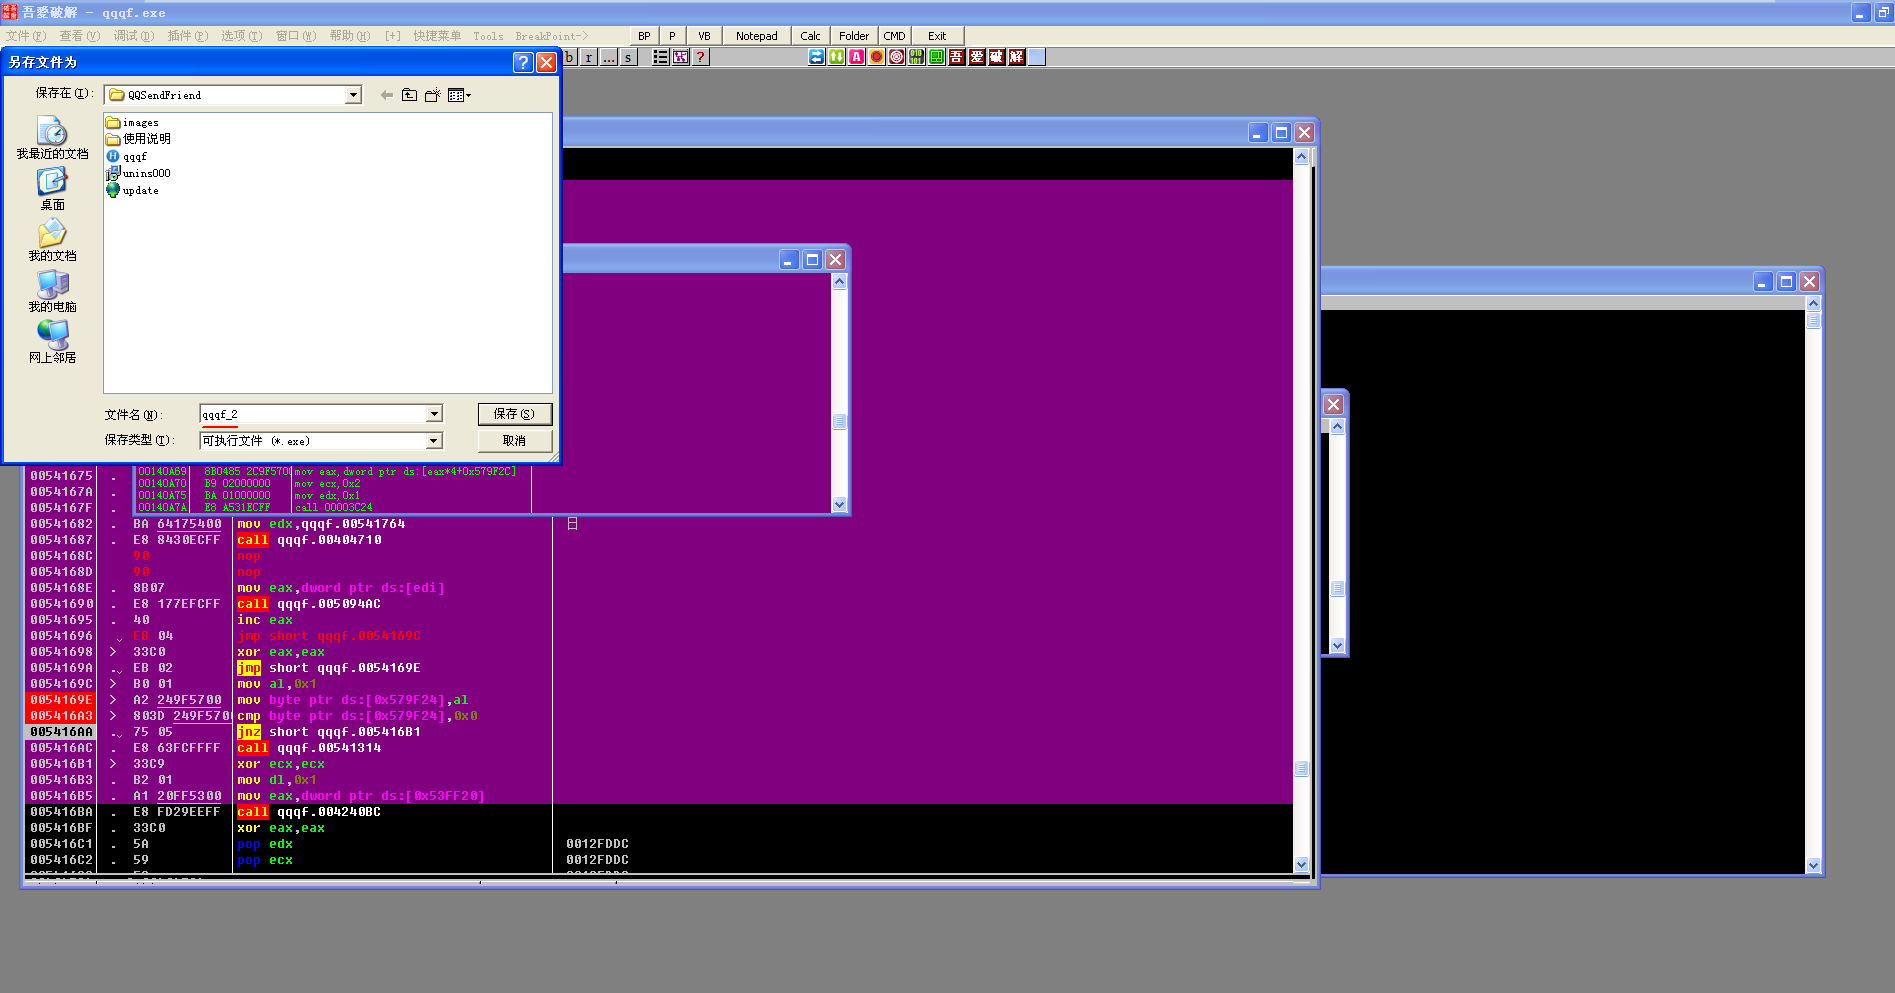1895x993 pixels.
Task: Open the Tools menu
Action: pos(488,36)
